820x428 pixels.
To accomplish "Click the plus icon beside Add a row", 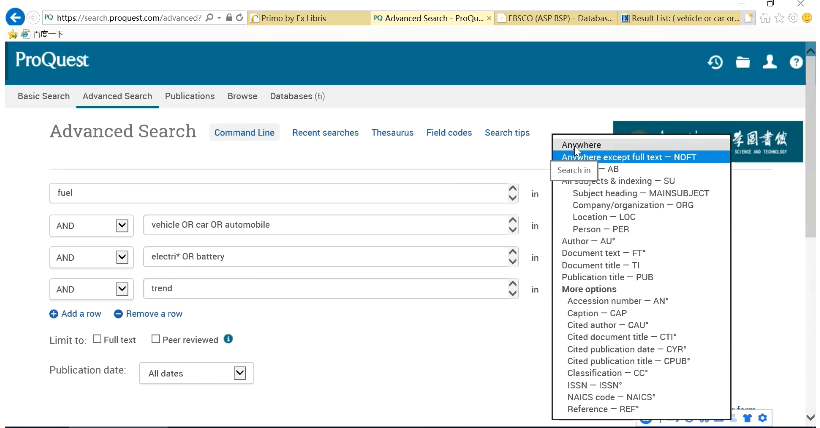I will (53, 314).
